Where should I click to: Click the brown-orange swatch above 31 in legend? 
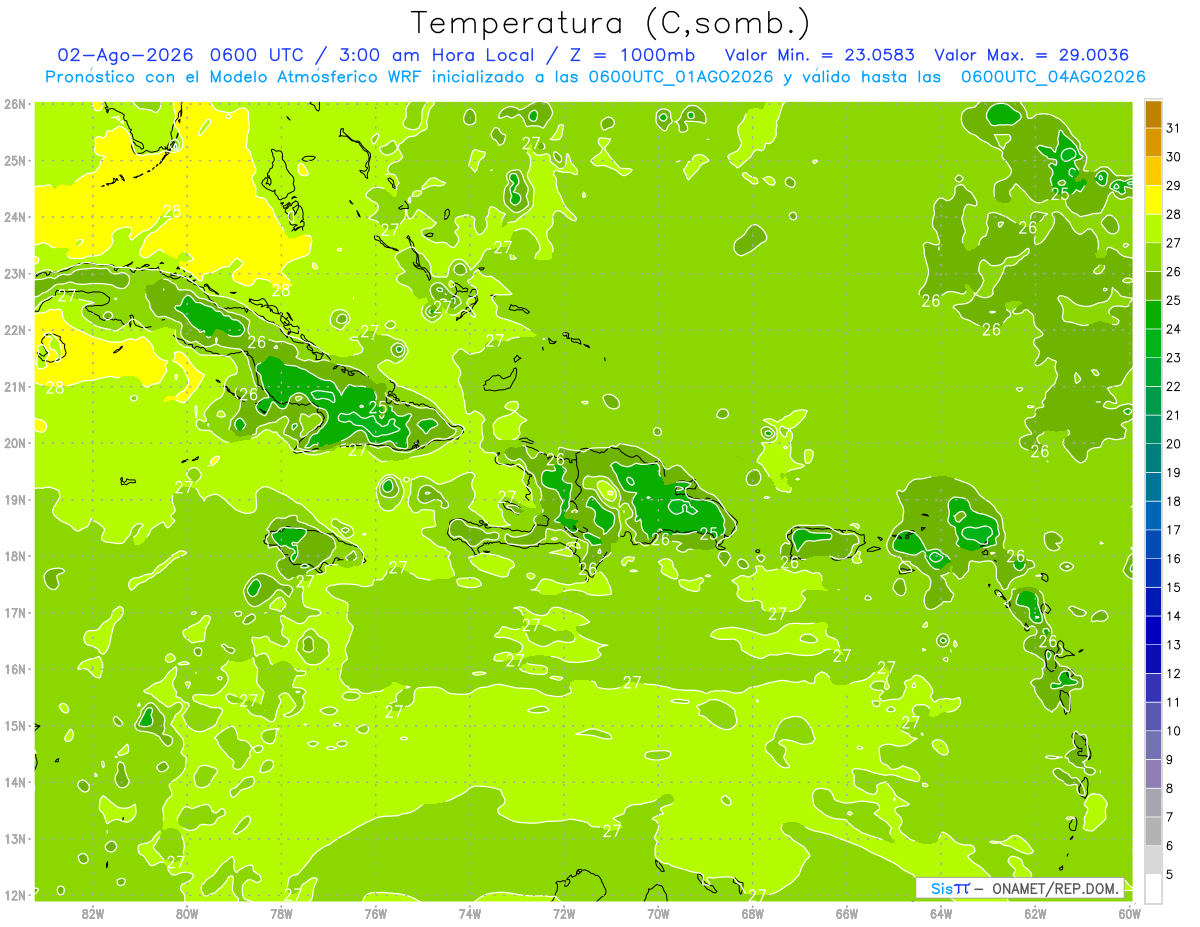coord(1152,114)
